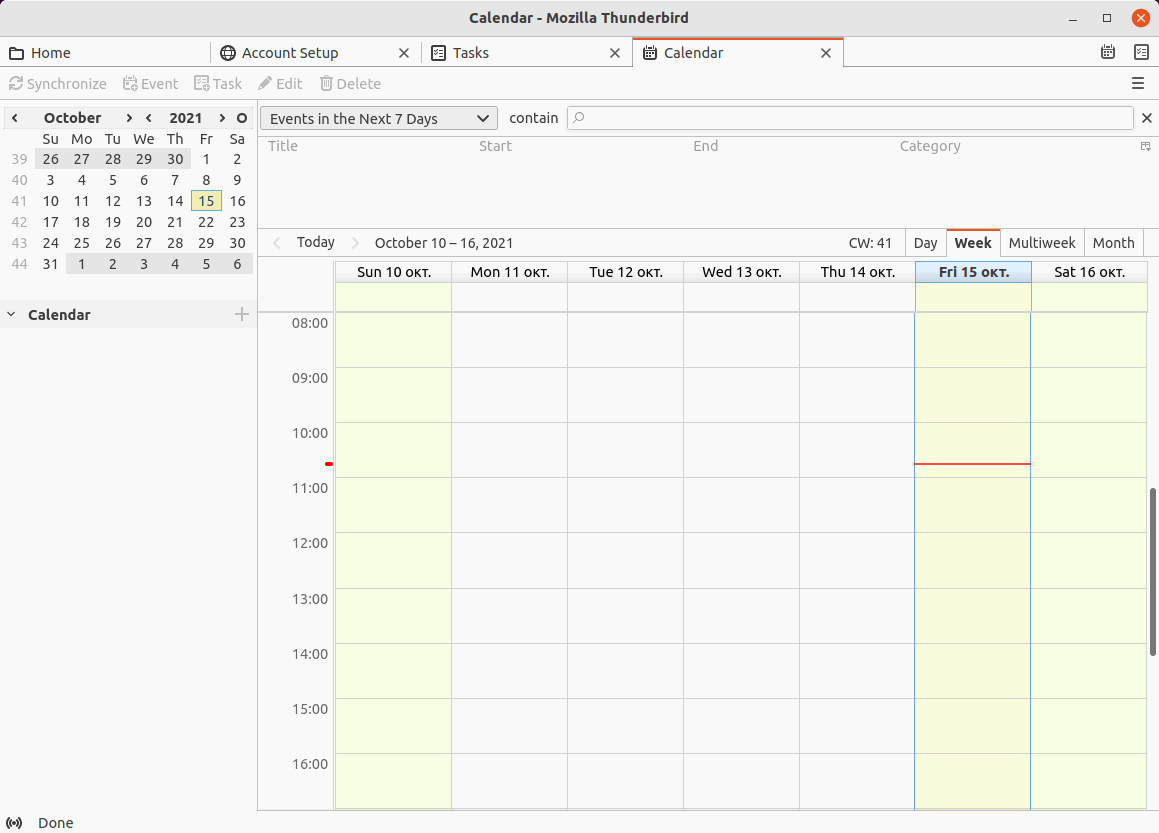Select October 31 in mini calendar
This screenshot has height=833, width=1159.
click(50, 264)
